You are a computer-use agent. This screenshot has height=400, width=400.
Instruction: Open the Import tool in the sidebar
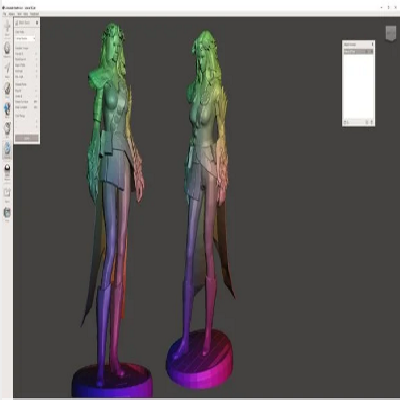7,28
